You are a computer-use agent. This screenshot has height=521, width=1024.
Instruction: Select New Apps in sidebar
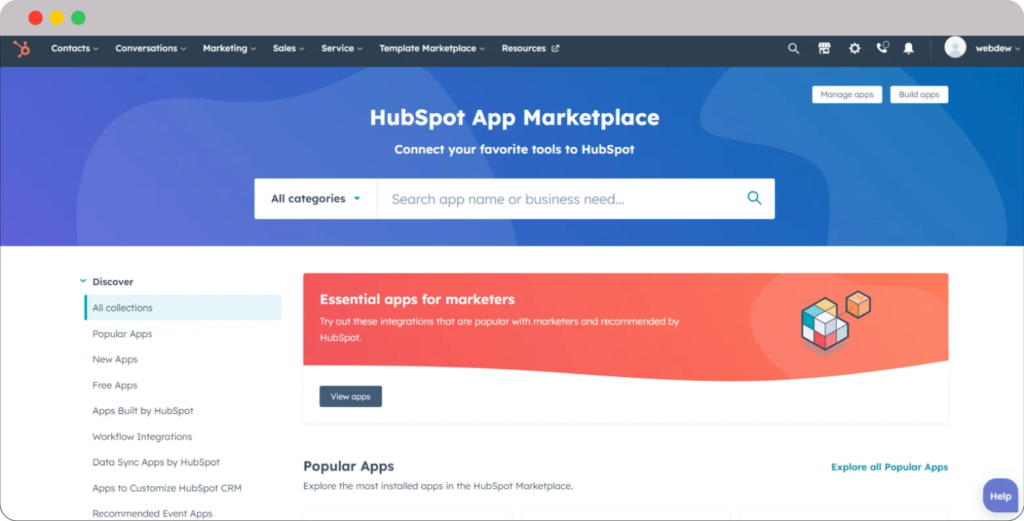pyautogui.click(x=115, y=359)
